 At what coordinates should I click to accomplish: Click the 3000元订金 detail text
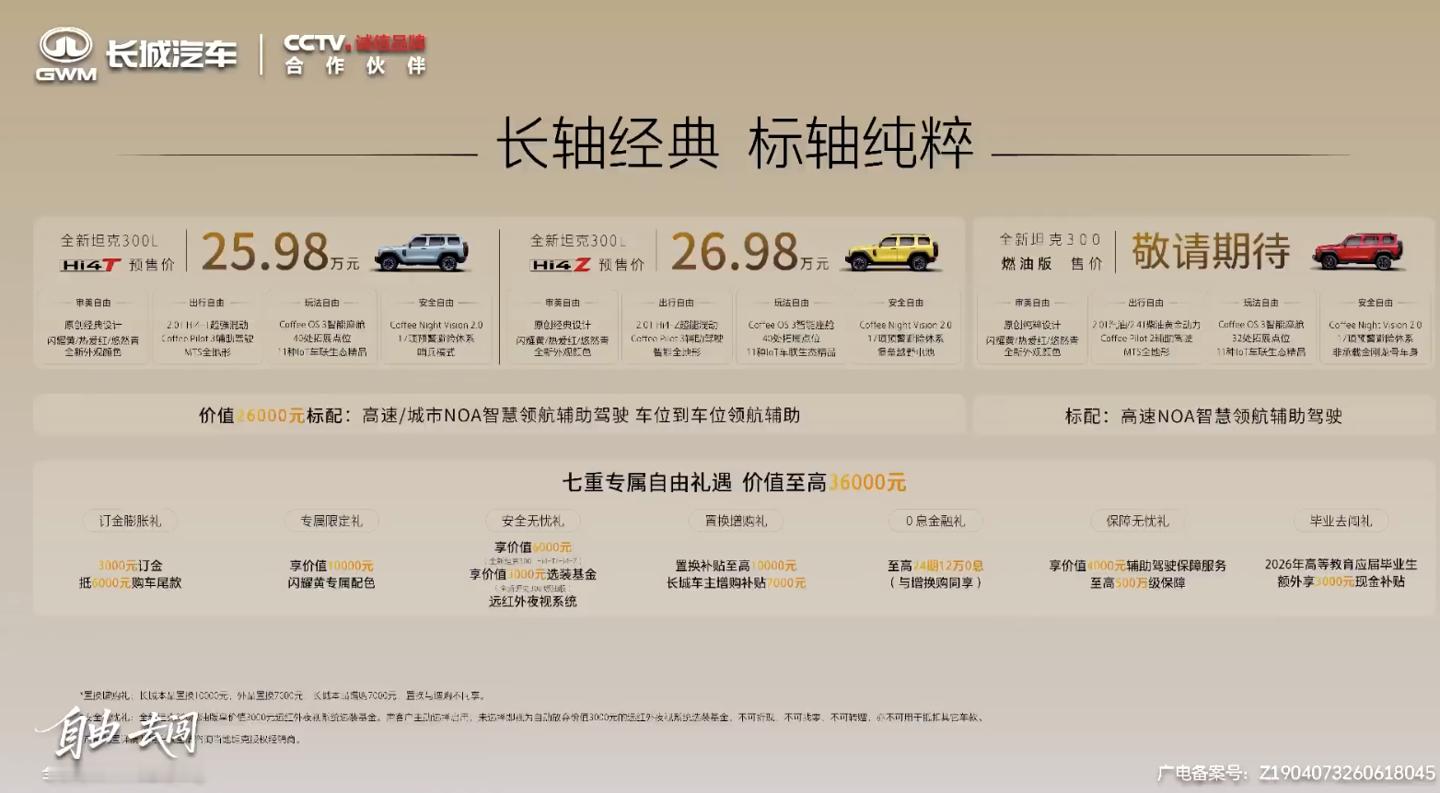click(x=130, y=566)
